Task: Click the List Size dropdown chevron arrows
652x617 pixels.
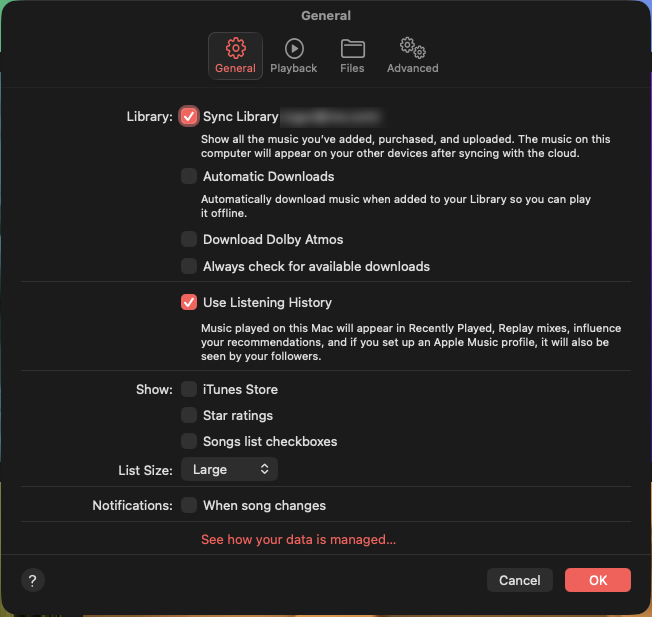Action: click(x=265, y=470)
